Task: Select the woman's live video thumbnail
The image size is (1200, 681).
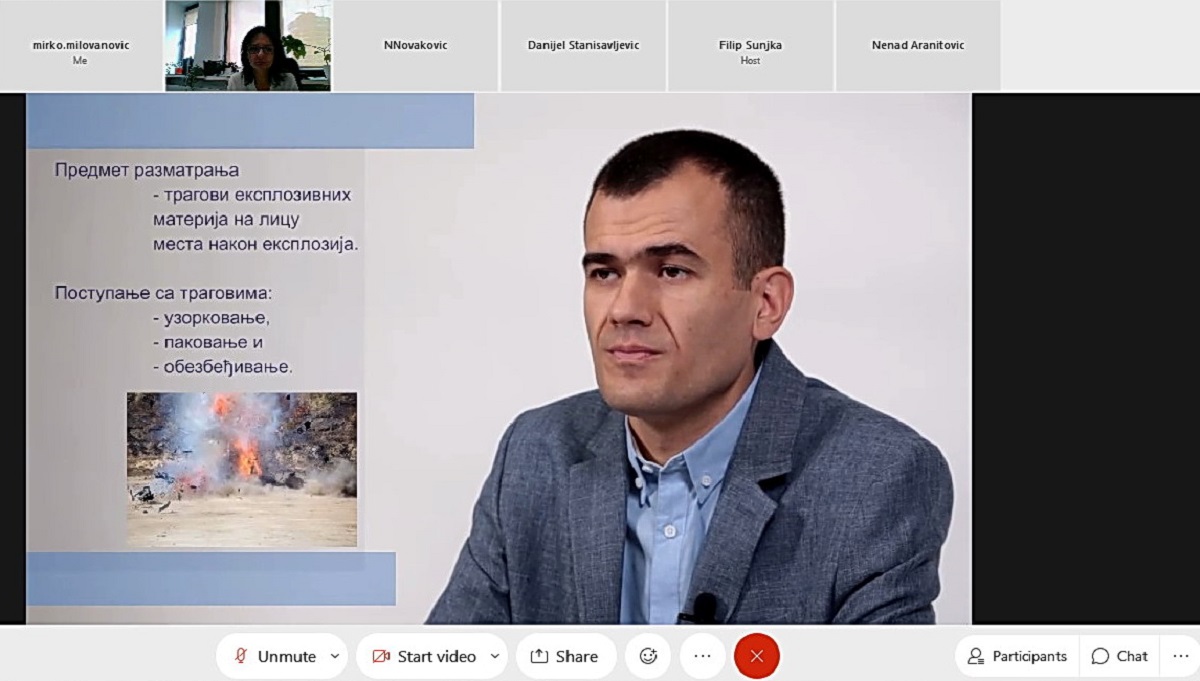Action: (x=248, y=46)
